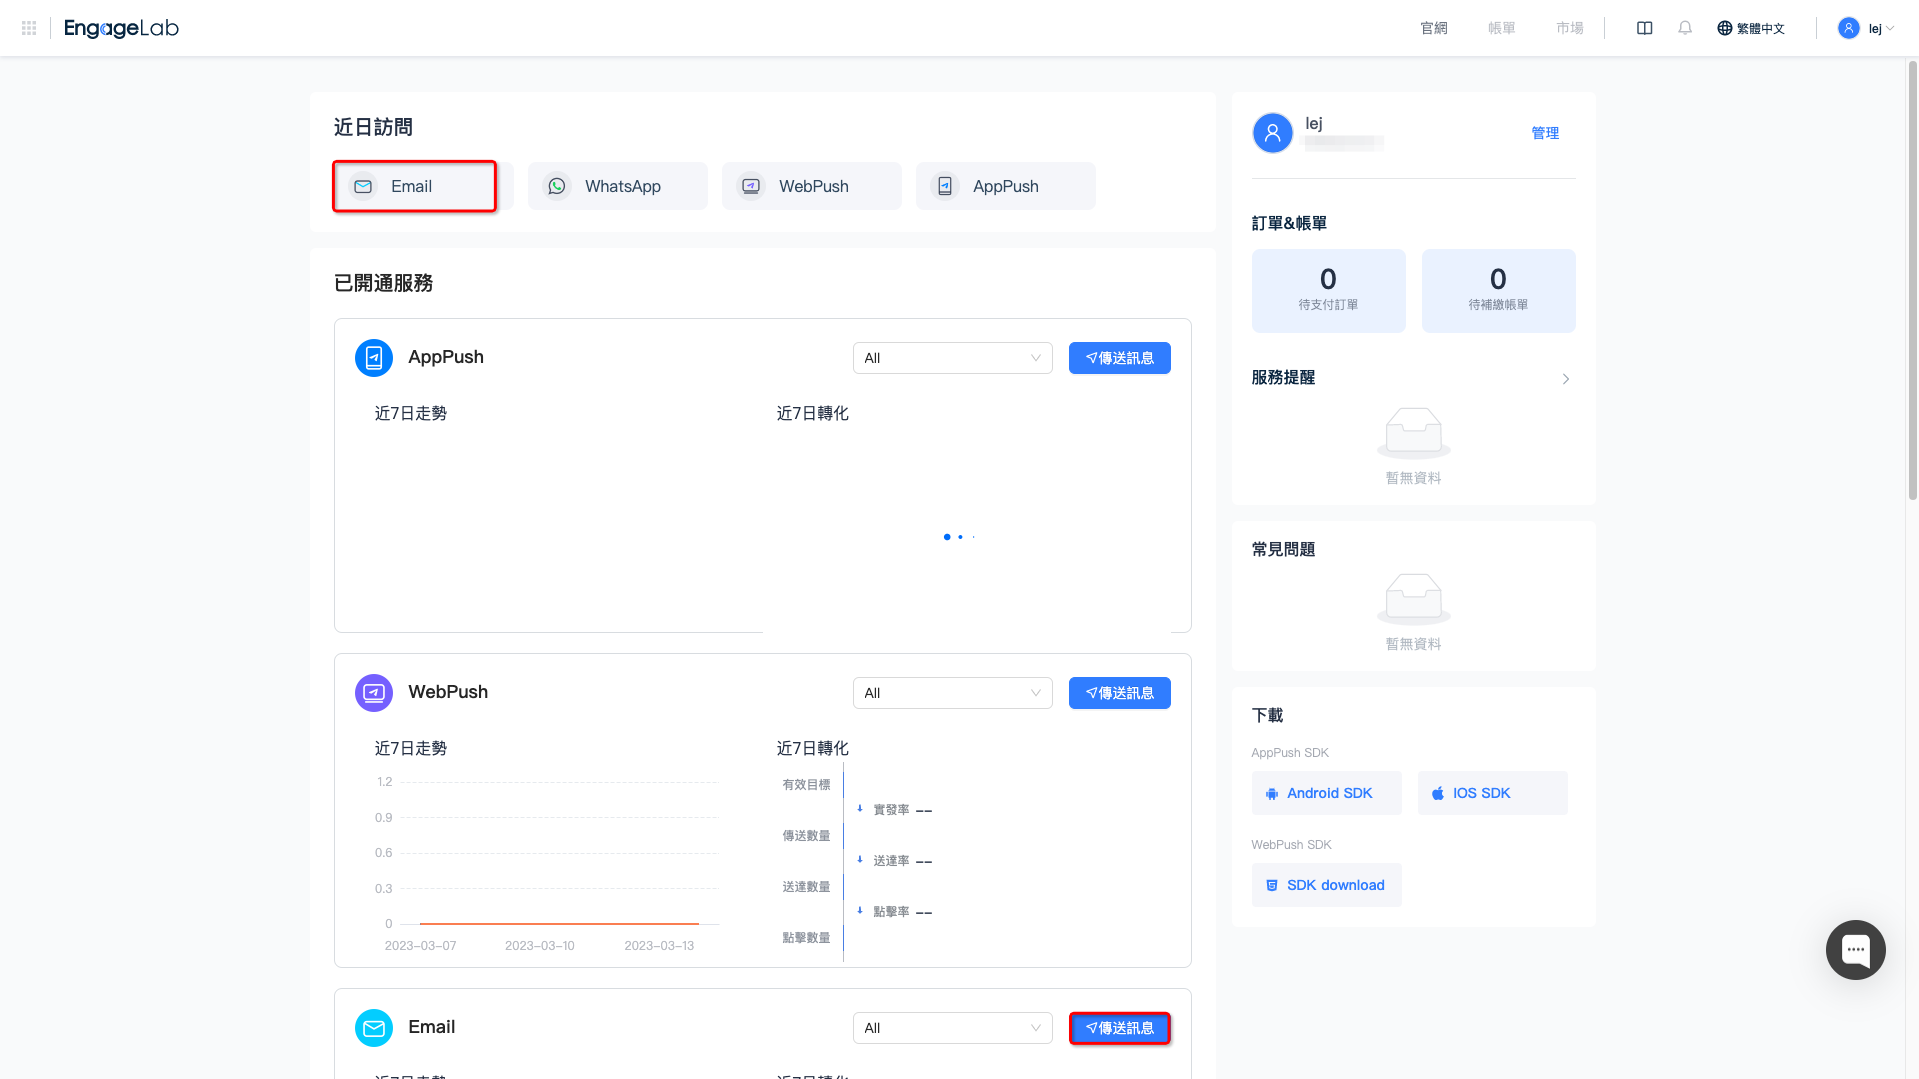This screenshot has width=1919, height=1079.
Task: Click the AppPush service title
Action: point(446,357)
